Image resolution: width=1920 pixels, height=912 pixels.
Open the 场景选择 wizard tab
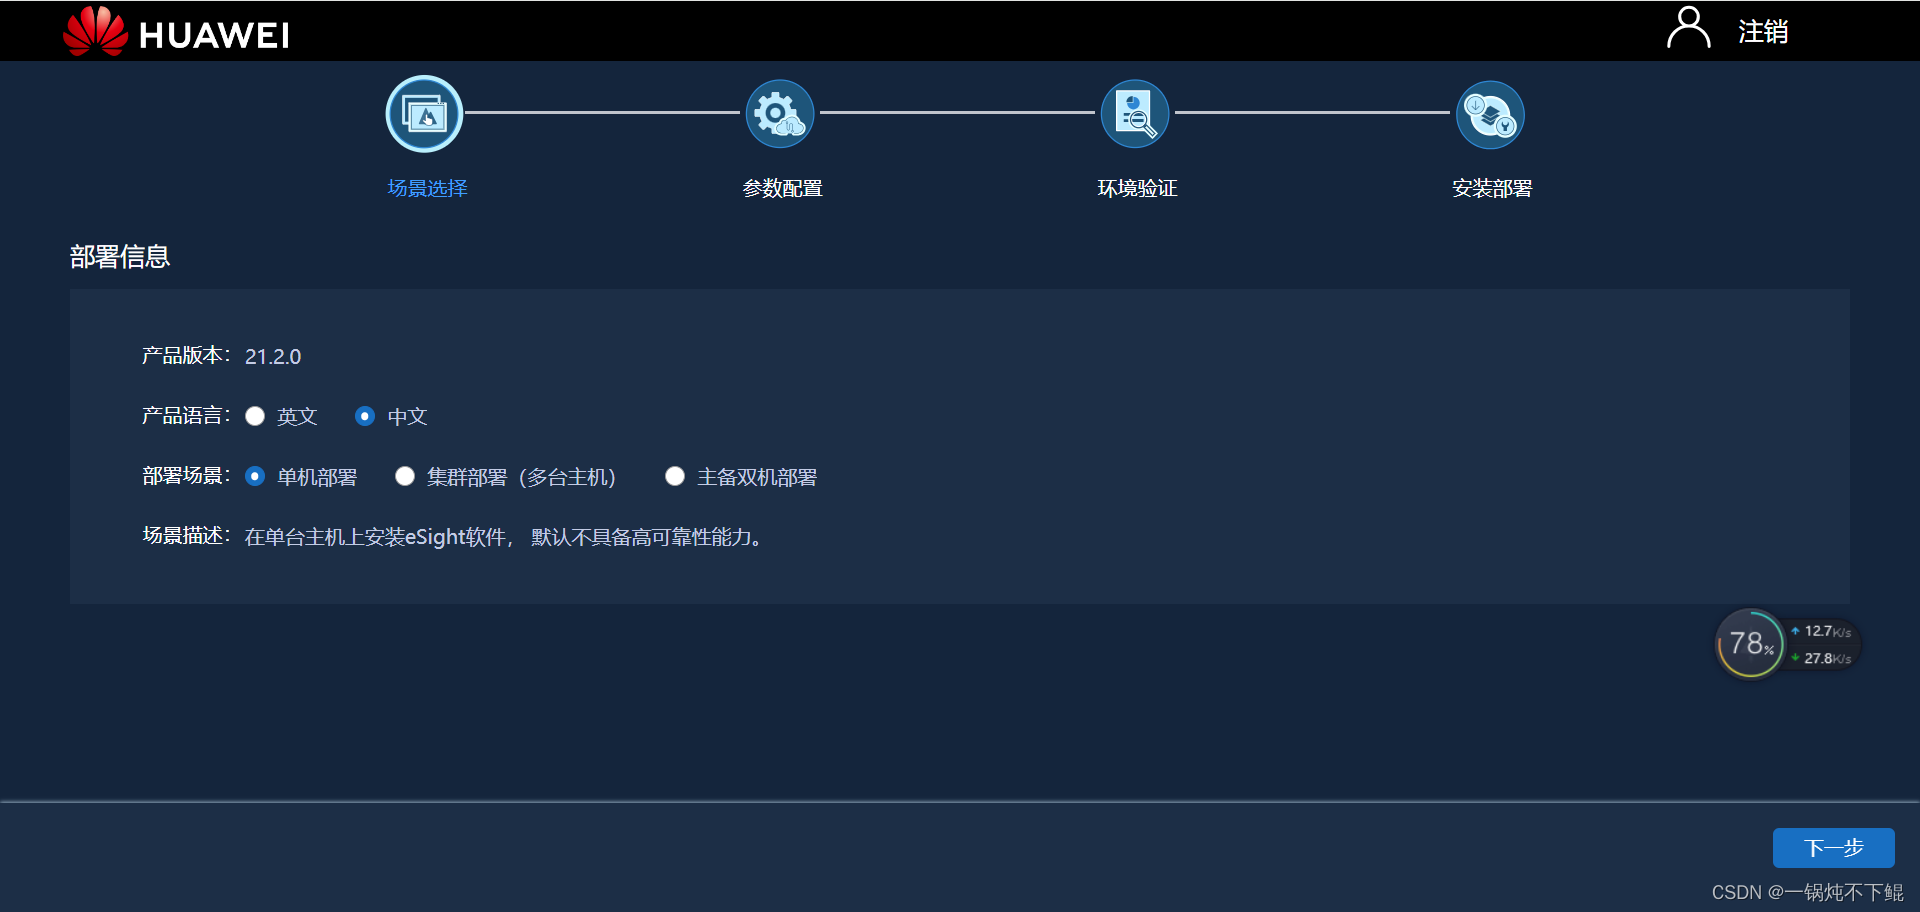426,188
